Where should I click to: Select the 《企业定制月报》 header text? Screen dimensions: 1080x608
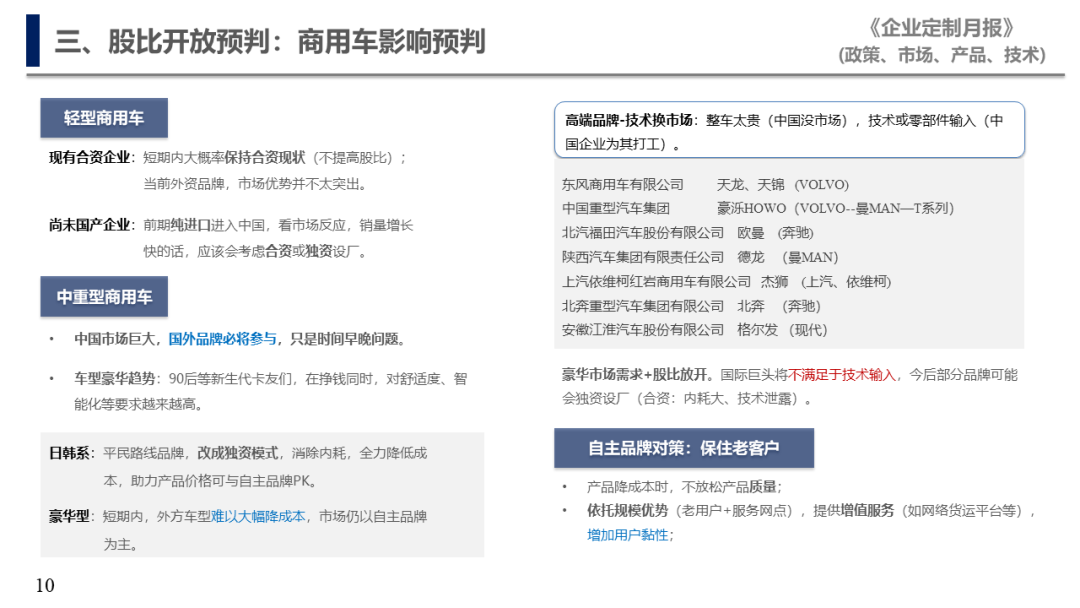(x=942, y=28)
